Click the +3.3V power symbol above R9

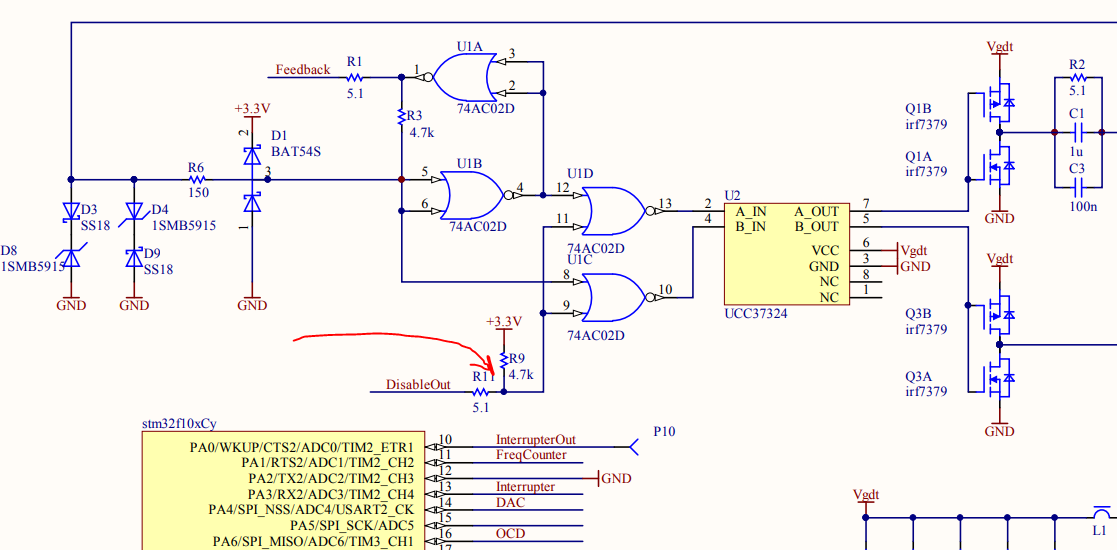[x=504, y=322]
